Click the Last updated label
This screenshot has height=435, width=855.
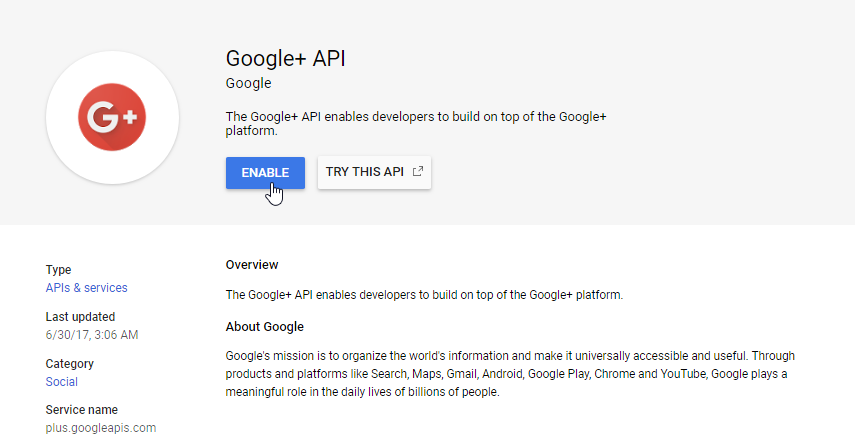pyautogui.click(x=80, y=317)
